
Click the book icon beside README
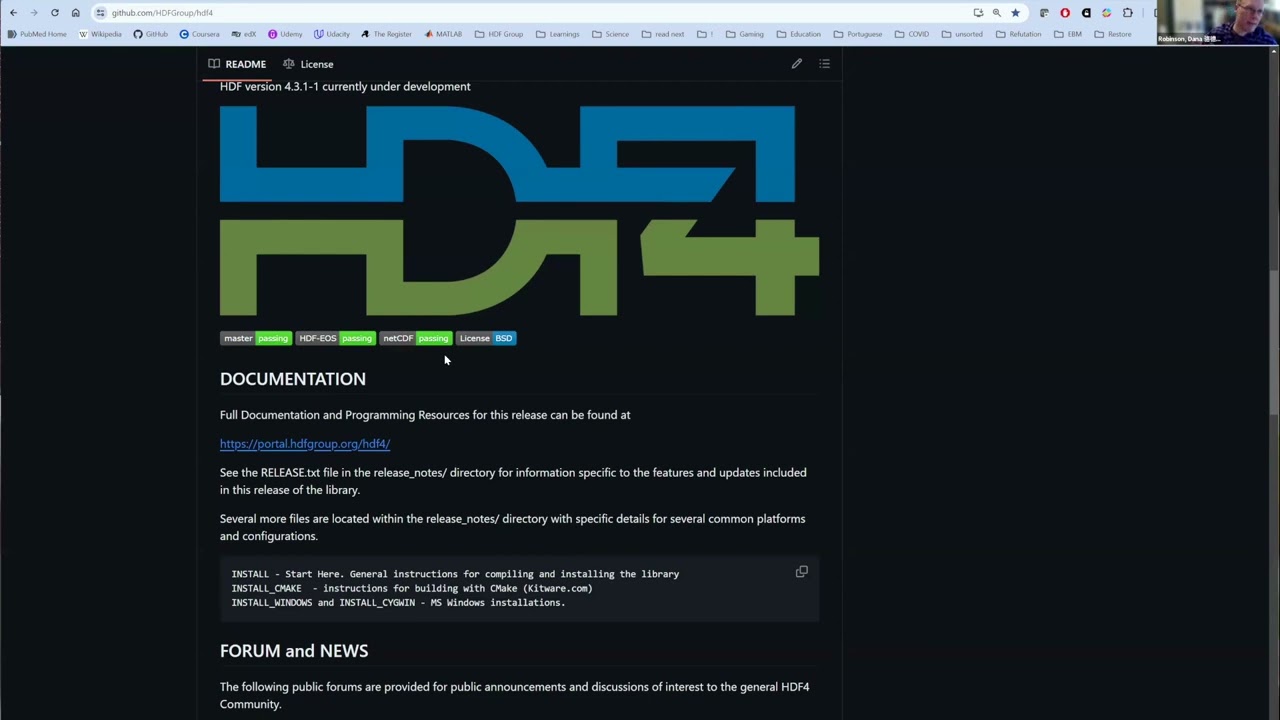(x=214, y=64)
